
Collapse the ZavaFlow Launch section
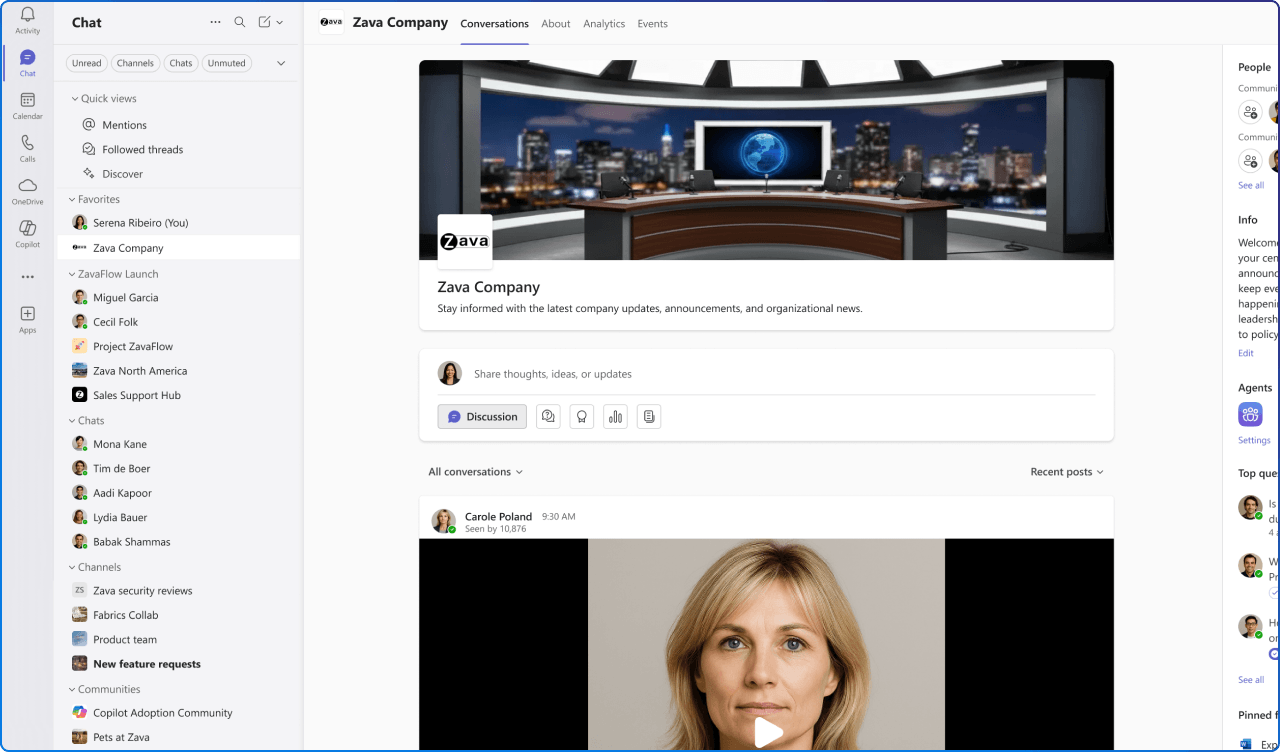pos(113,274)
